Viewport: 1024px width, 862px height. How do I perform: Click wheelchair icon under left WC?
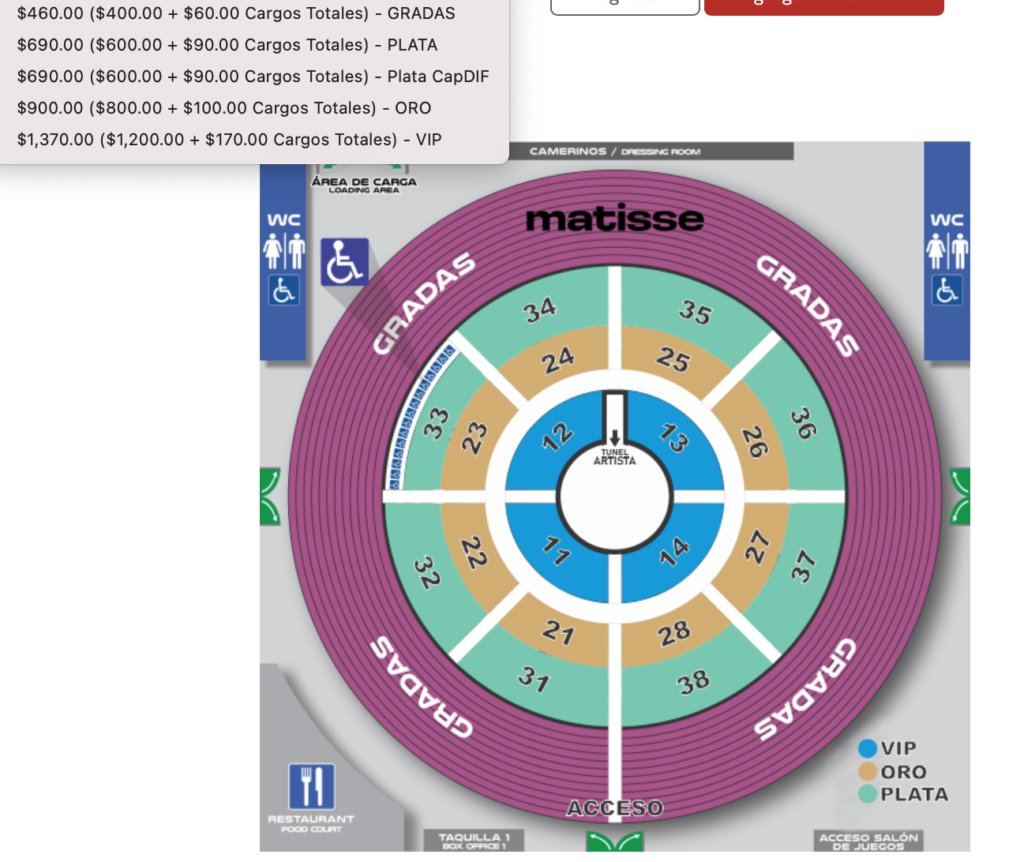click(283, 290)
